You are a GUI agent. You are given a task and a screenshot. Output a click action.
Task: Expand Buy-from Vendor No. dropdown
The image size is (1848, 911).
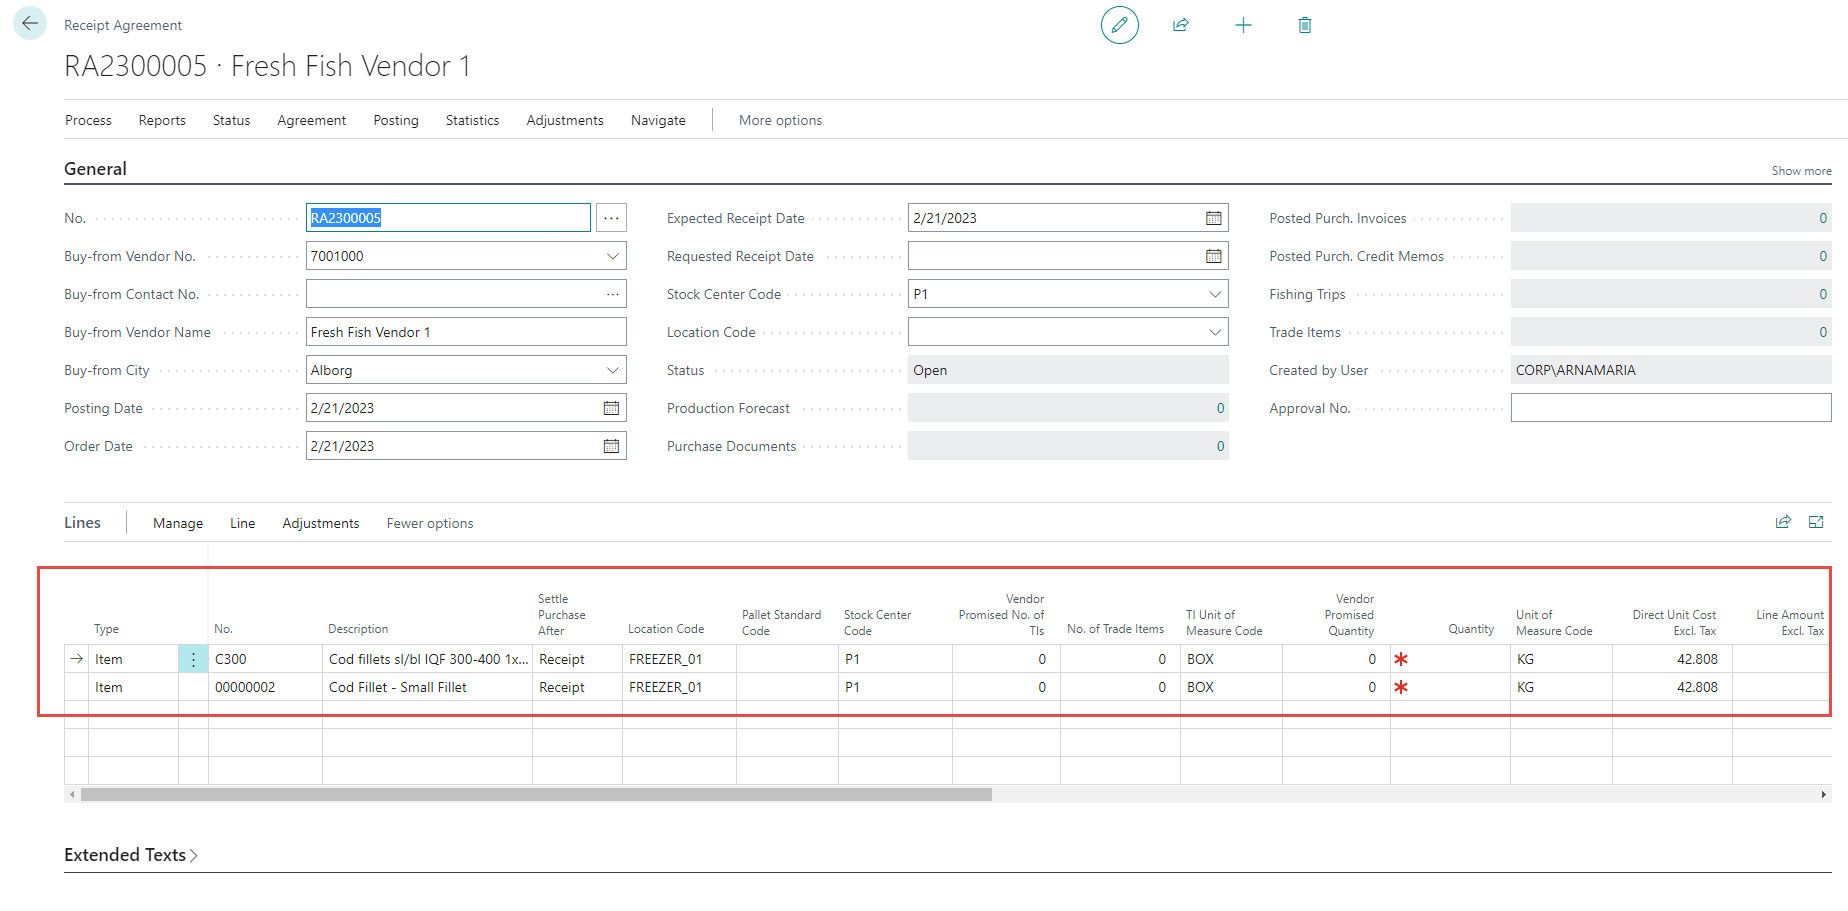click(612, 256)
